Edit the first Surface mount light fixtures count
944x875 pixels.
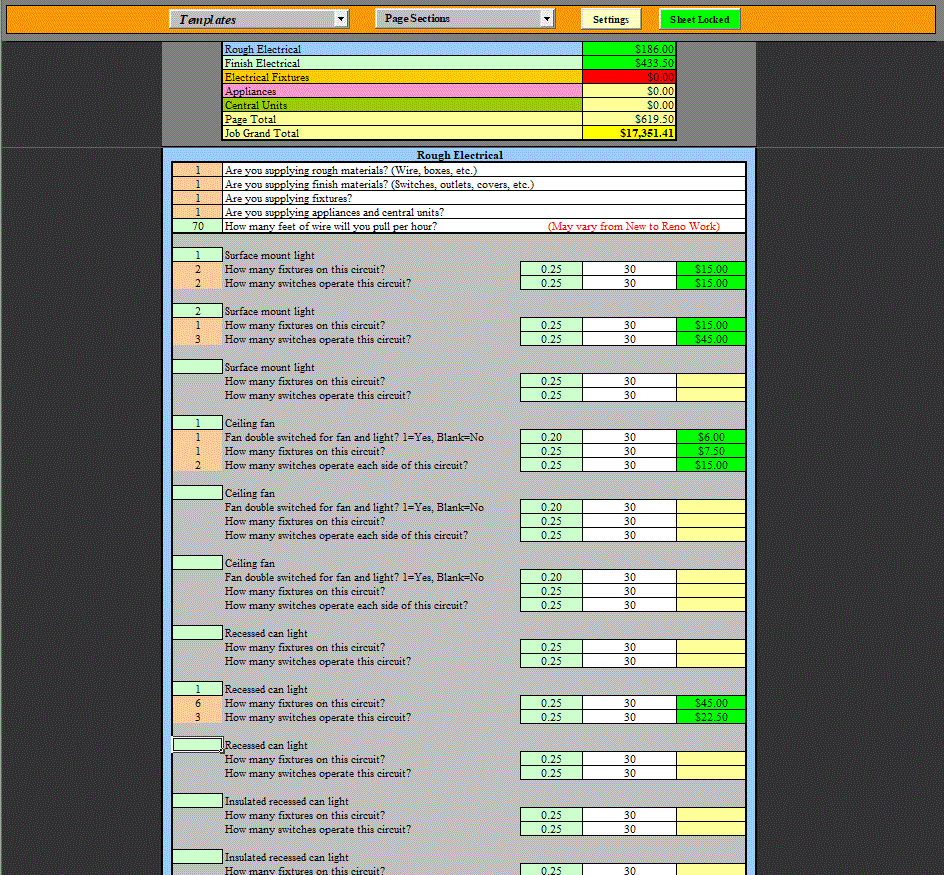coord(196,268)
